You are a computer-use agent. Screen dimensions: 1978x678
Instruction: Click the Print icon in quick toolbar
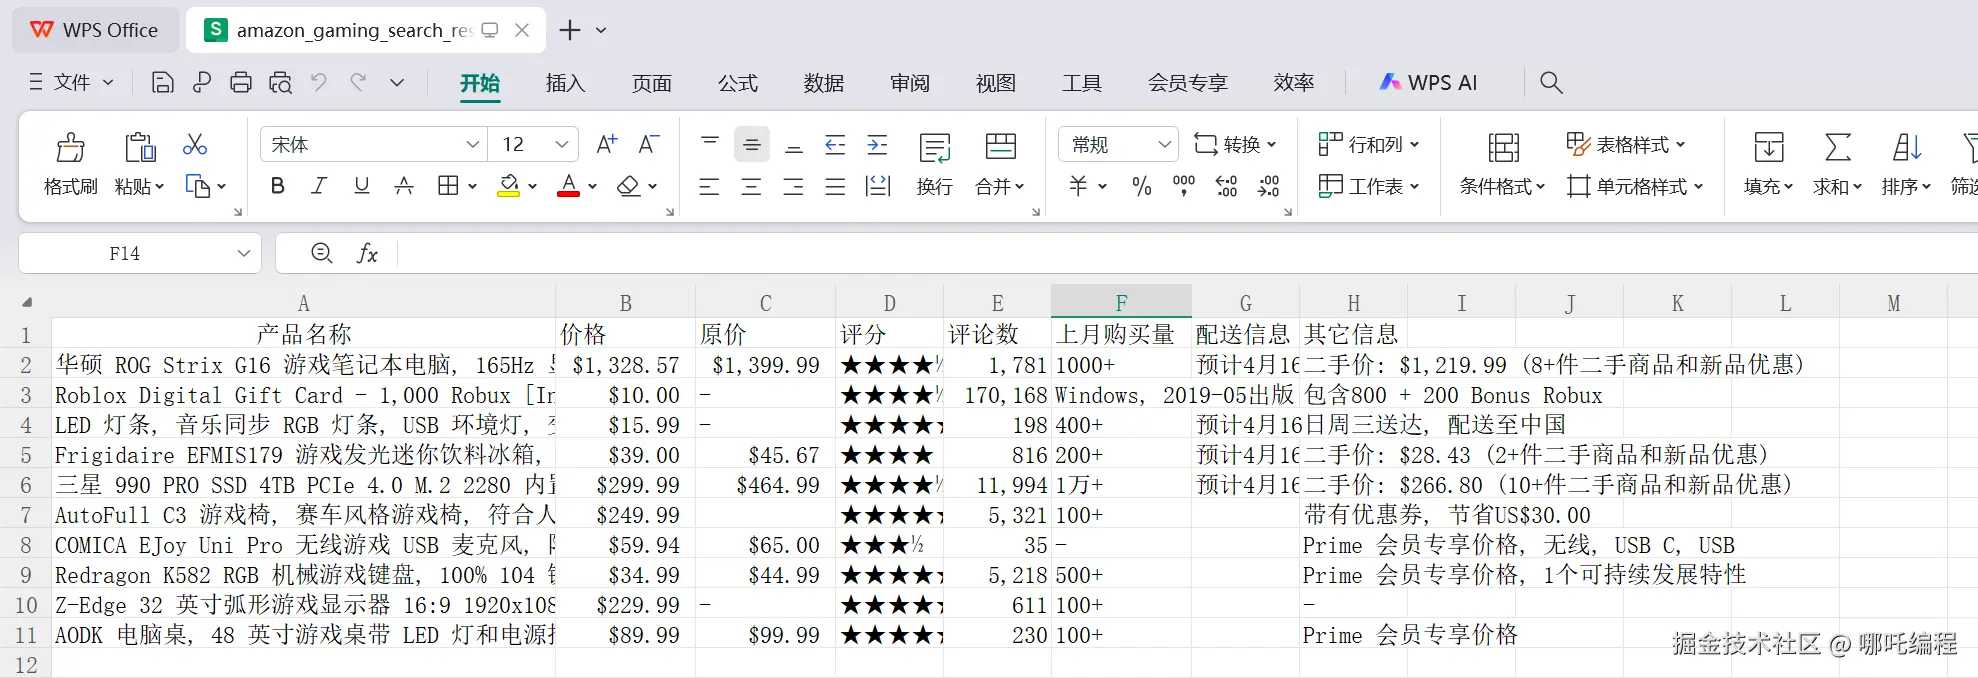(x=241, y=83)
